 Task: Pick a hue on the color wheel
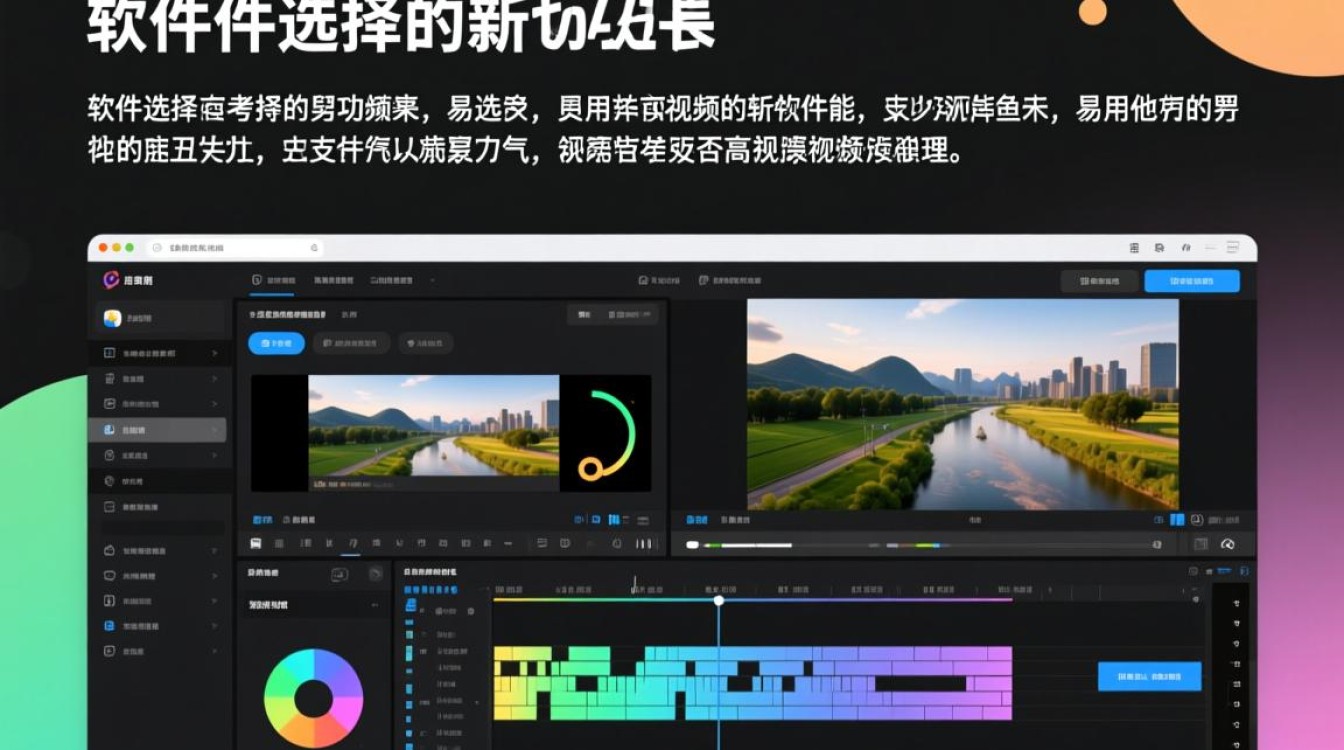(313, 699)
